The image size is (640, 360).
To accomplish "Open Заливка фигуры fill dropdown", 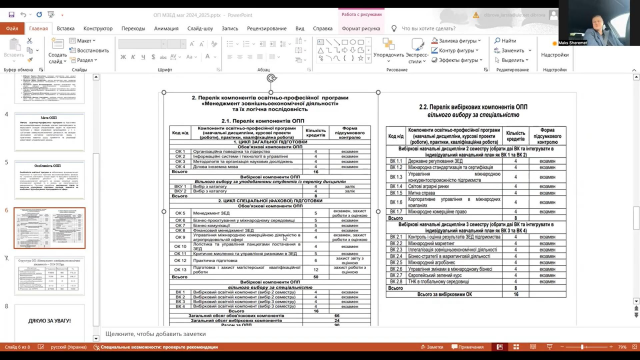I will [457, 40].
